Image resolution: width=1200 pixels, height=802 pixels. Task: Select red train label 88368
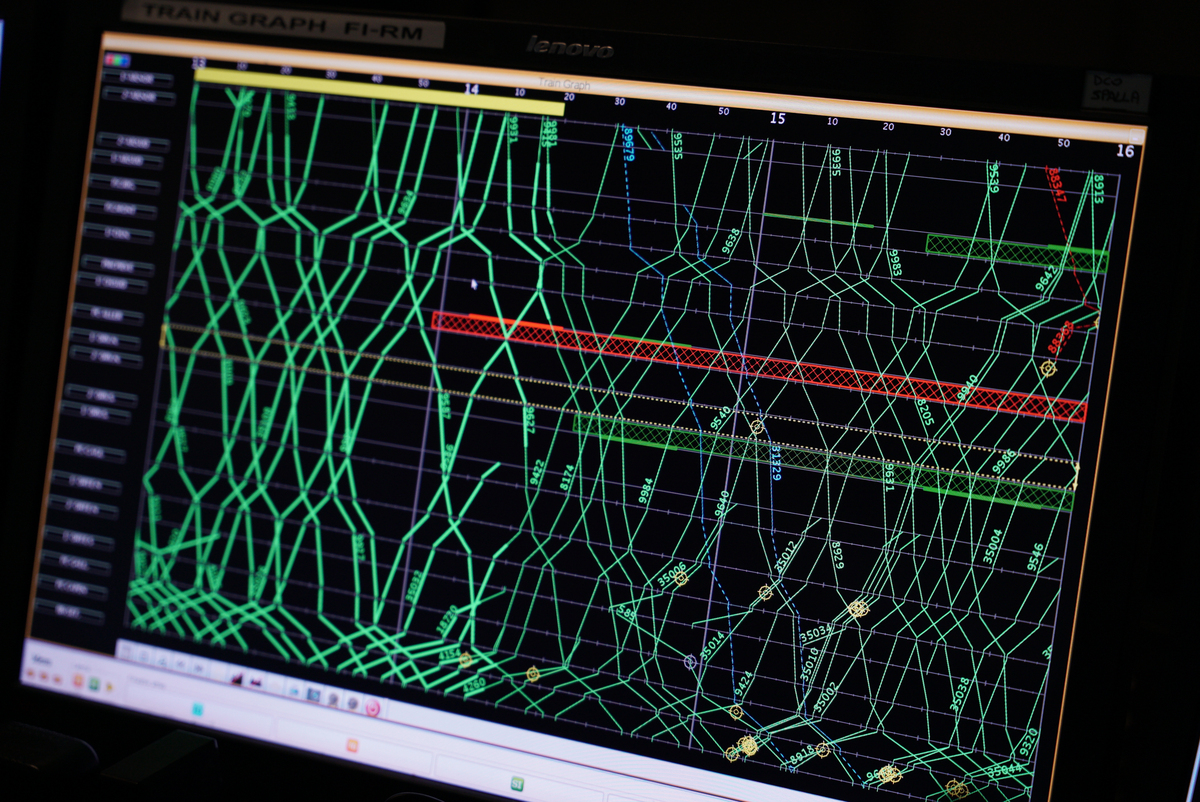pyautogui.click(x=1060, y=337)
